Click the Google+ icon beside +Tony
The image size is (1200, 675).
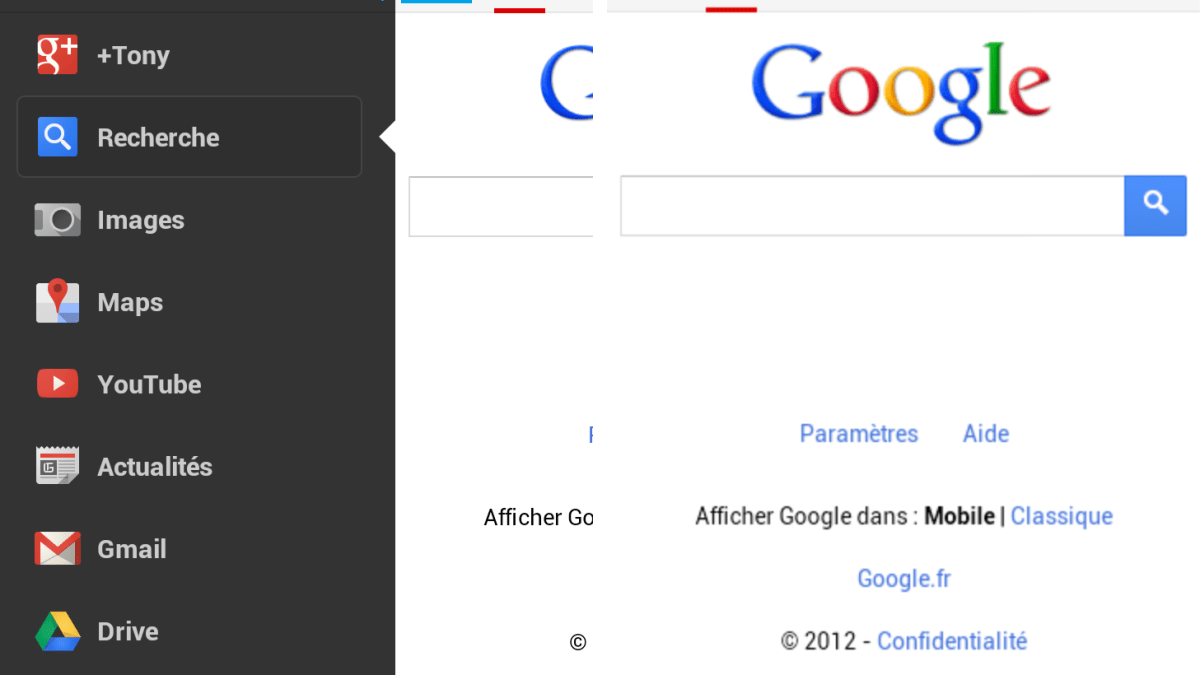(57, 55)
